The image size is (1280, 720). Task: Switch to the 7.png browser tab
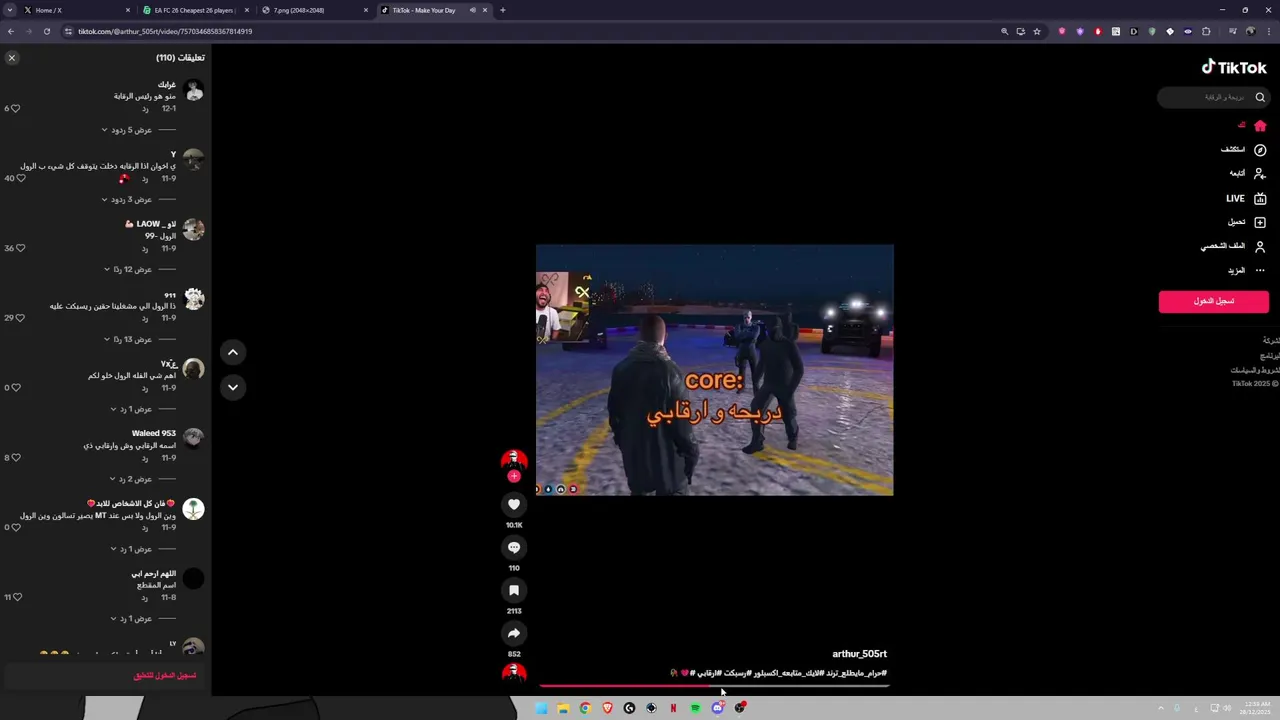pyautogui.click(x=313, y=10)
